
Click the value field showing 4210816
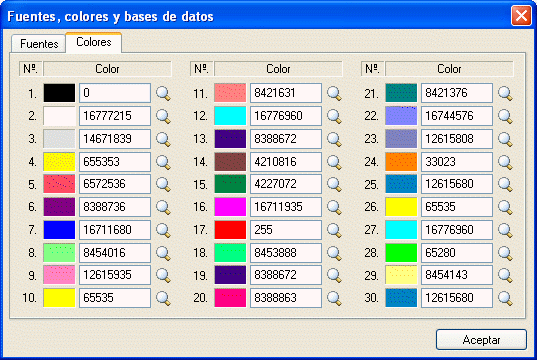pyautogui.click(x=286, y=162)
